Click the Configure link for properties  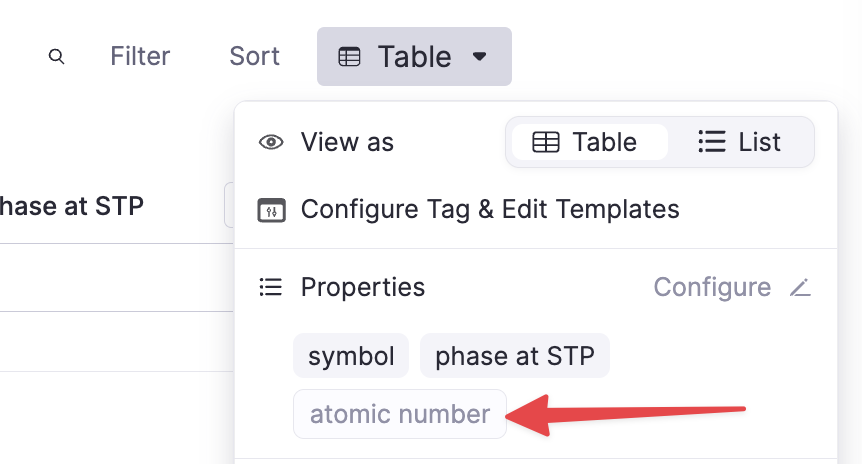pyautogui.click(x=712, y=288)
